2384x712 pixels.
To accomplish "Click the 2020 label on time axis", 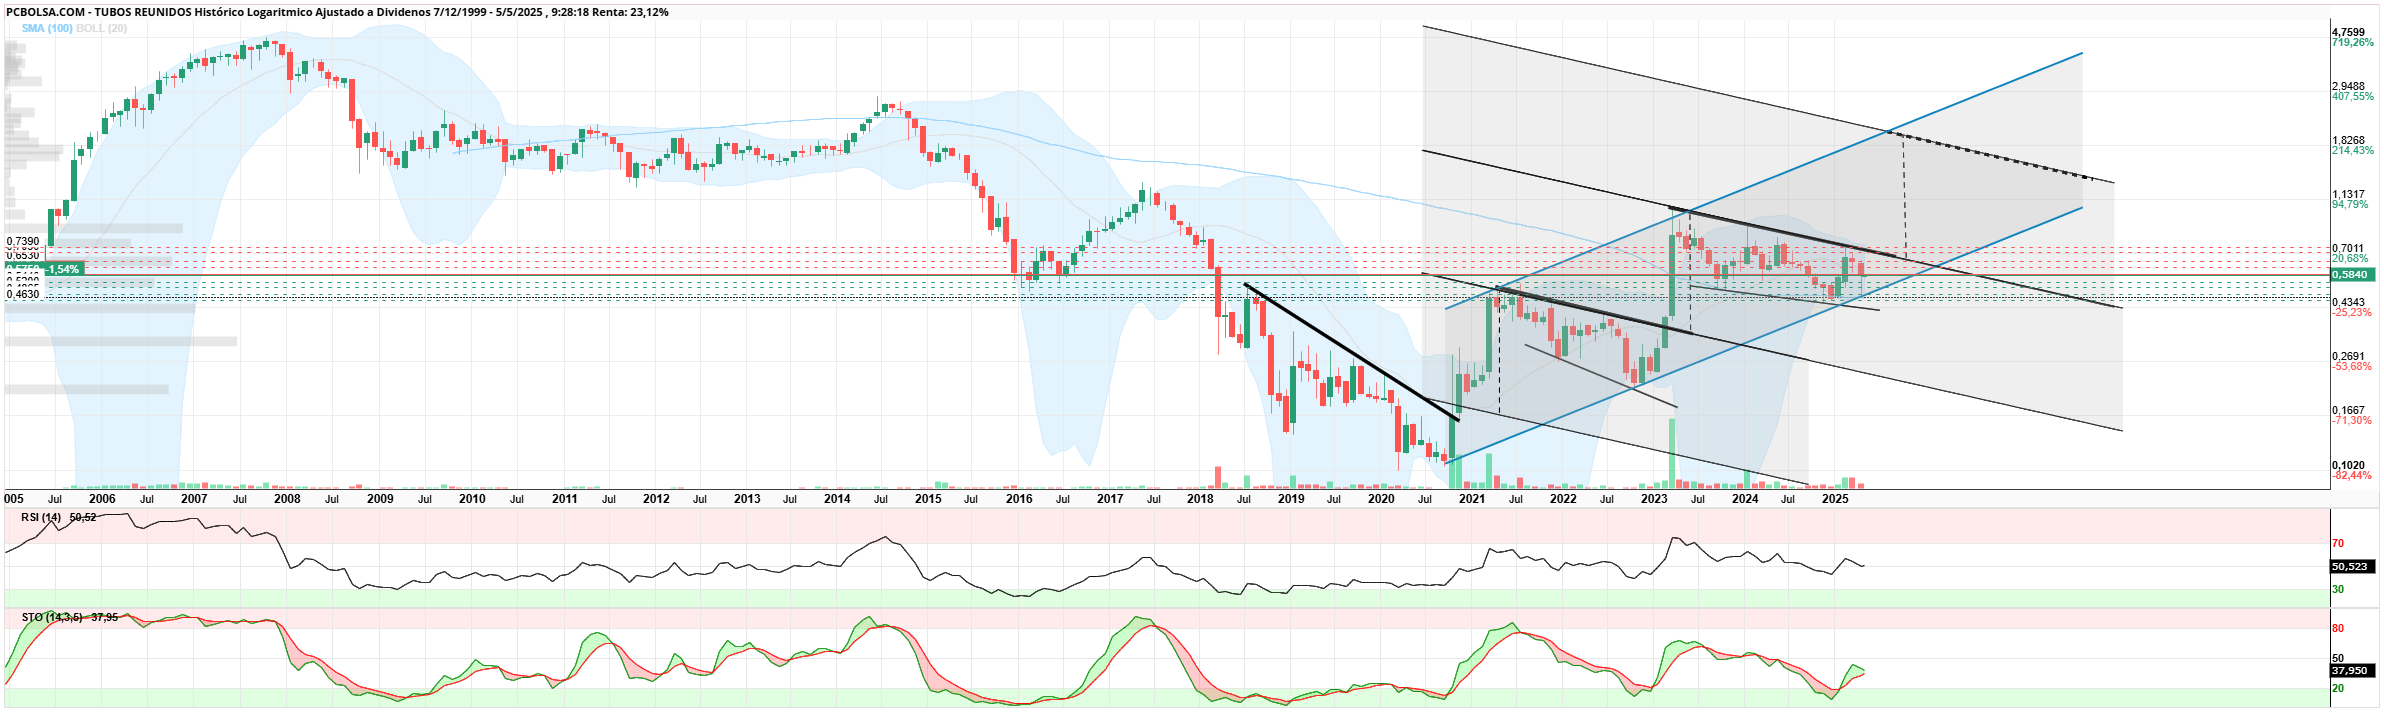I will click(x=1381, y=498).
